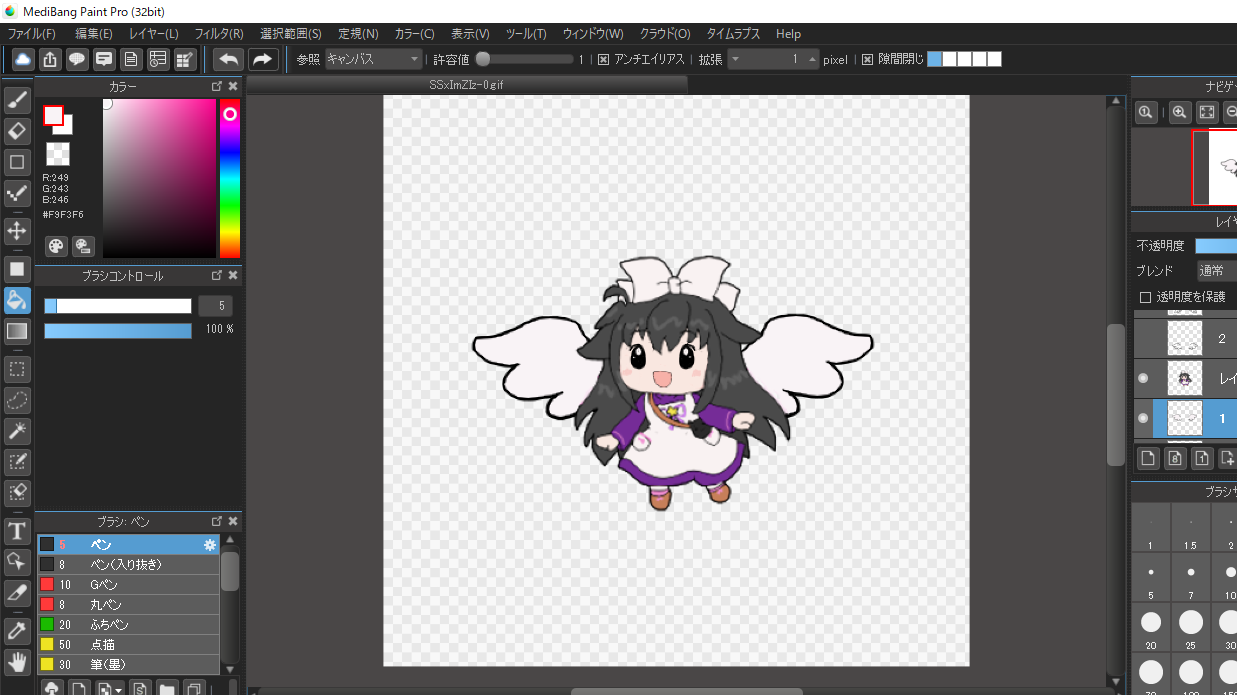Select the Divide/slice tool

point(17,592)
